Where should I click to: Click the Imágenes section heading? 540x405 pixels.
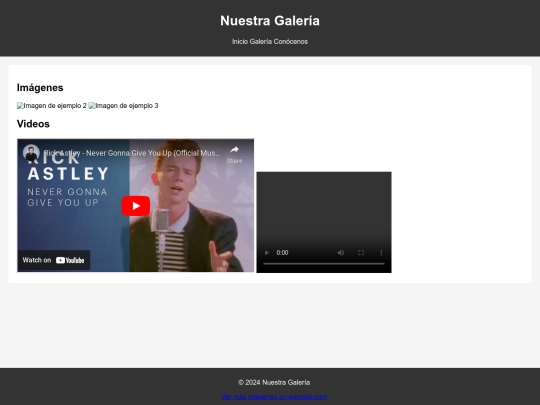(x=40, y=88)
